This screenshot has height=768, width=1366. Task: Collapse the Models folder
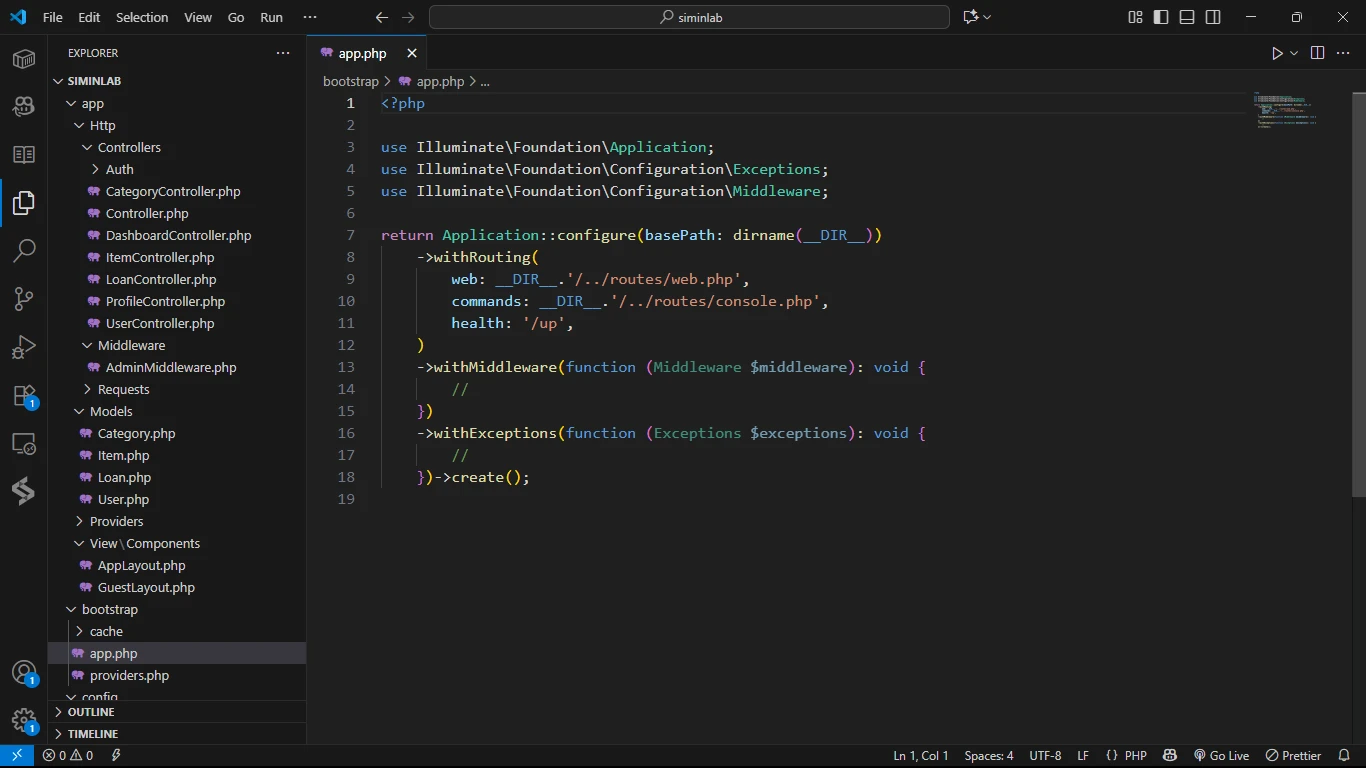click(110, 412)
